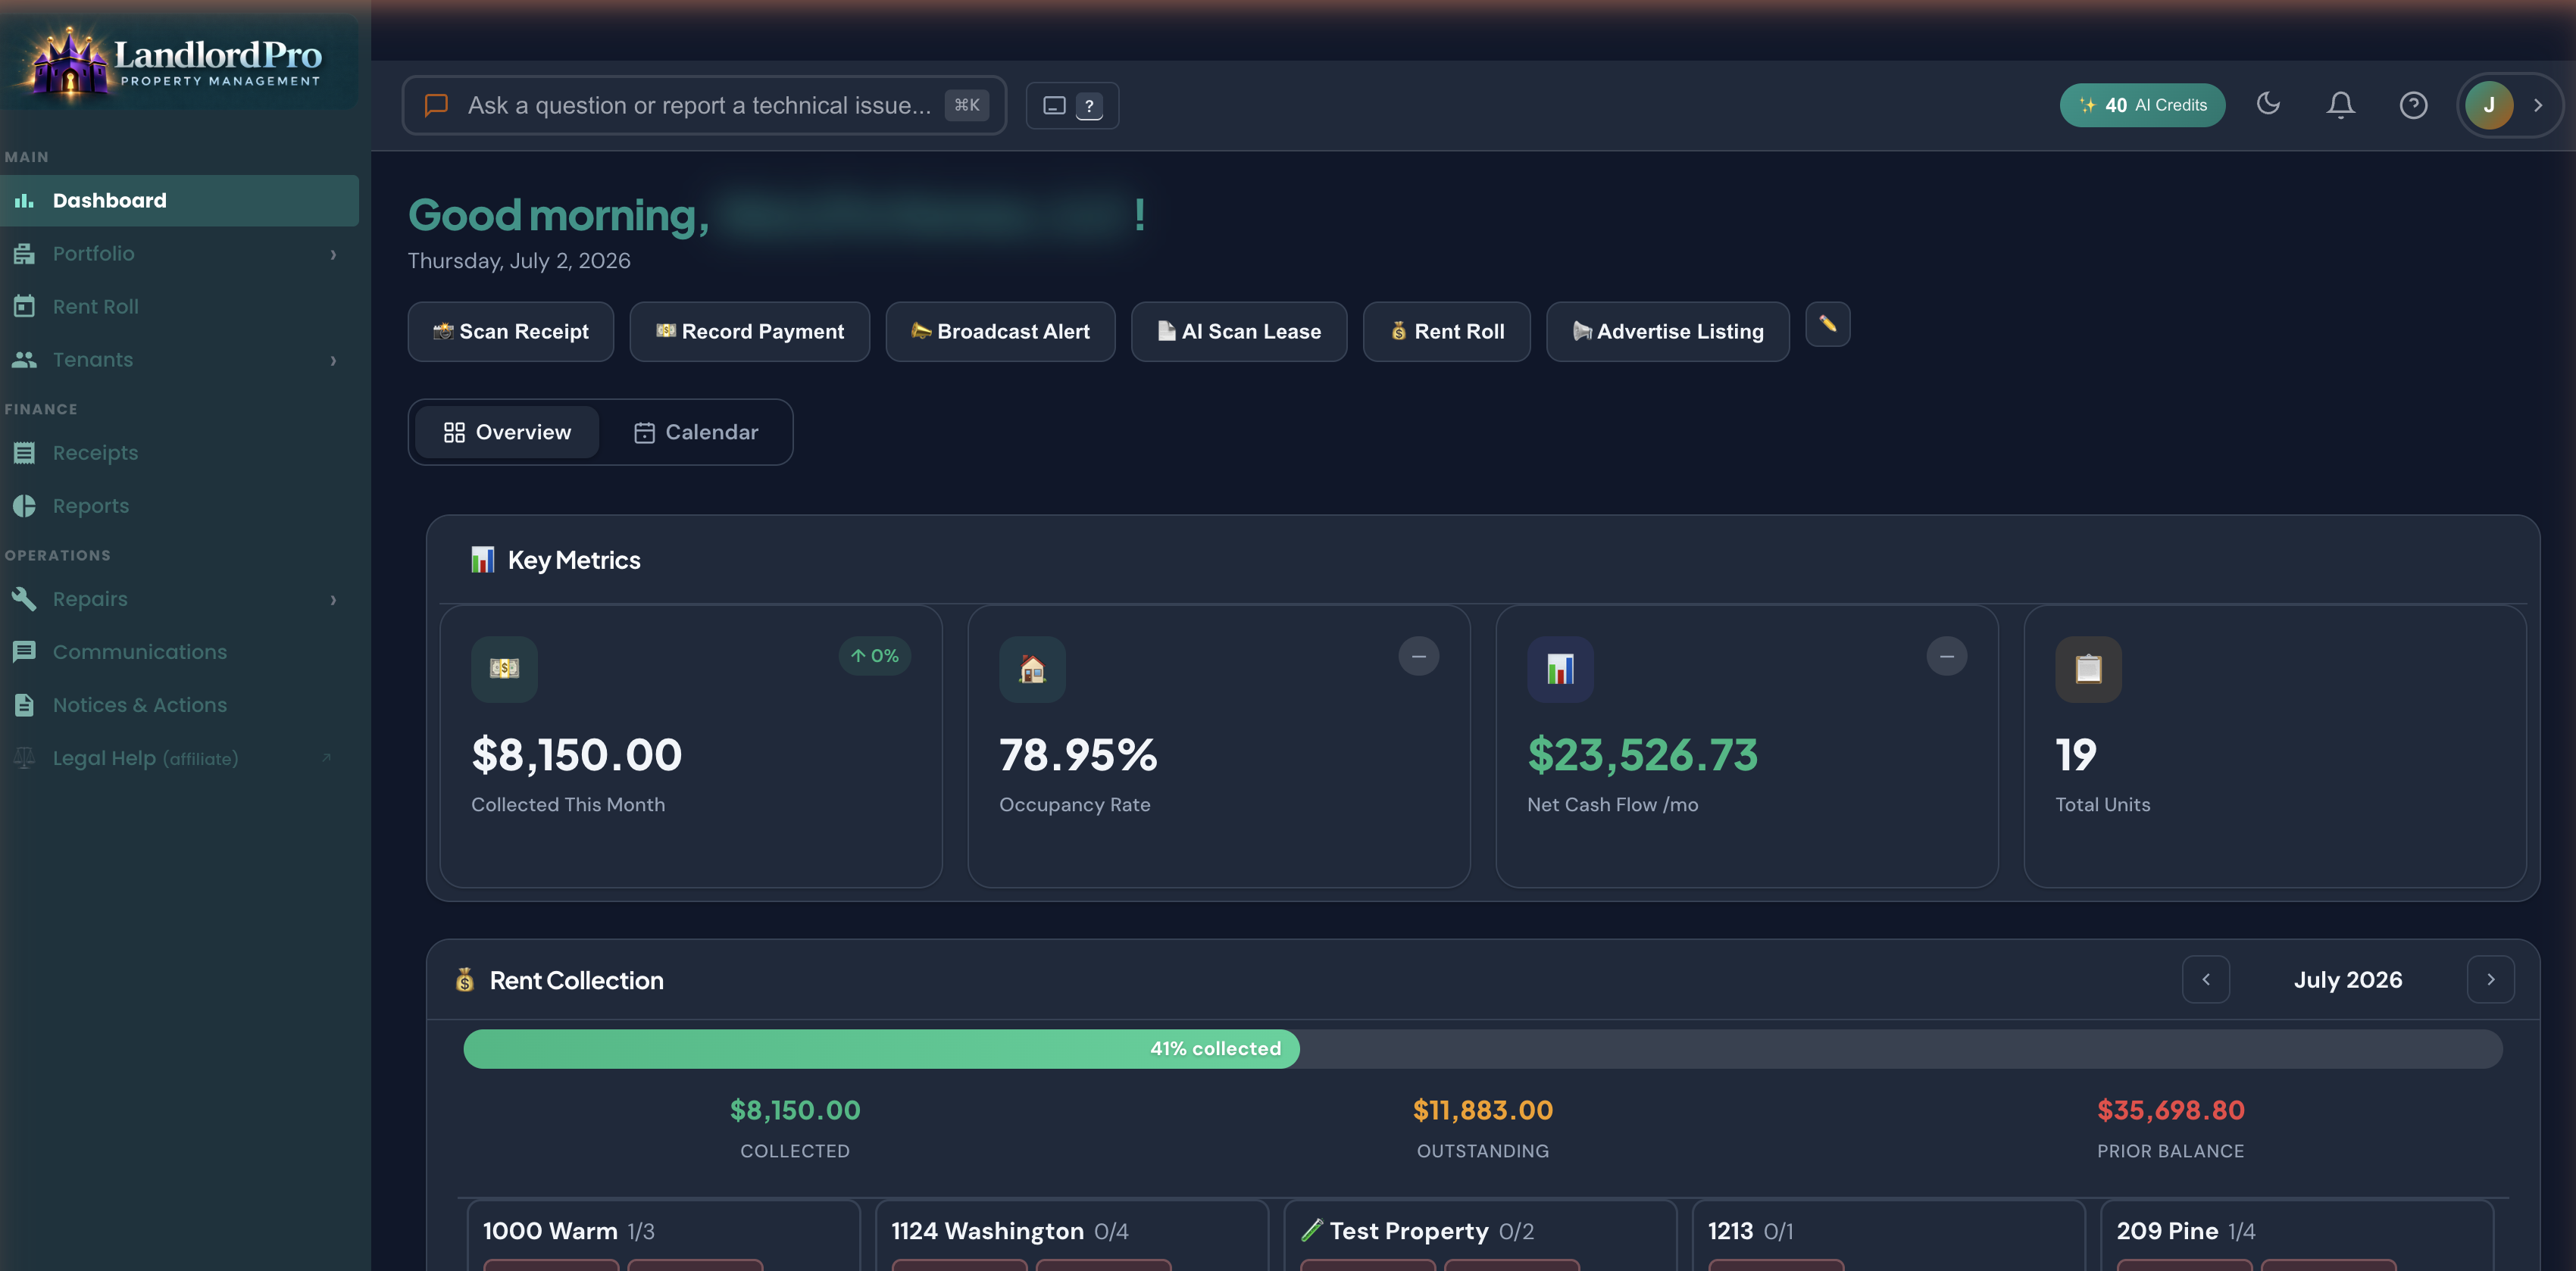Click the Rent Collection money bag icon
Viewport: 2576px width, 1271px height.
(x=465, y=980)
